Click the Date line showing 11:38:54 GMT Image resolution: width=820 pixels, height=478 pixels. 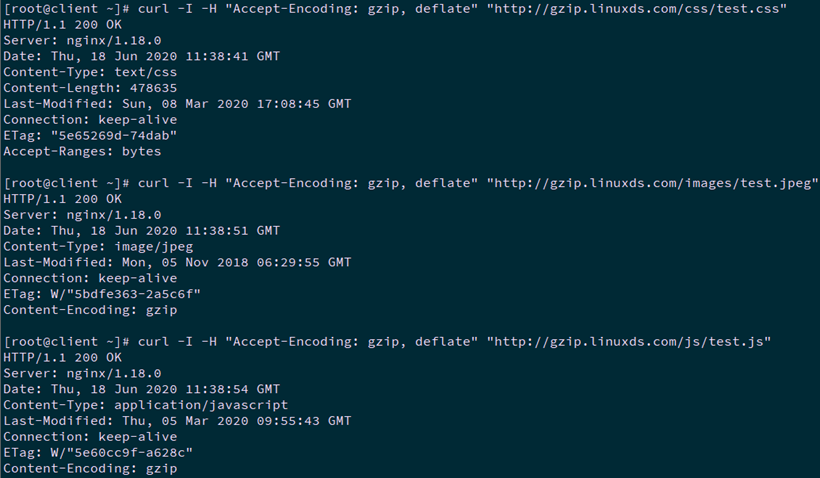pyautogui.click(x=142, y=389)
